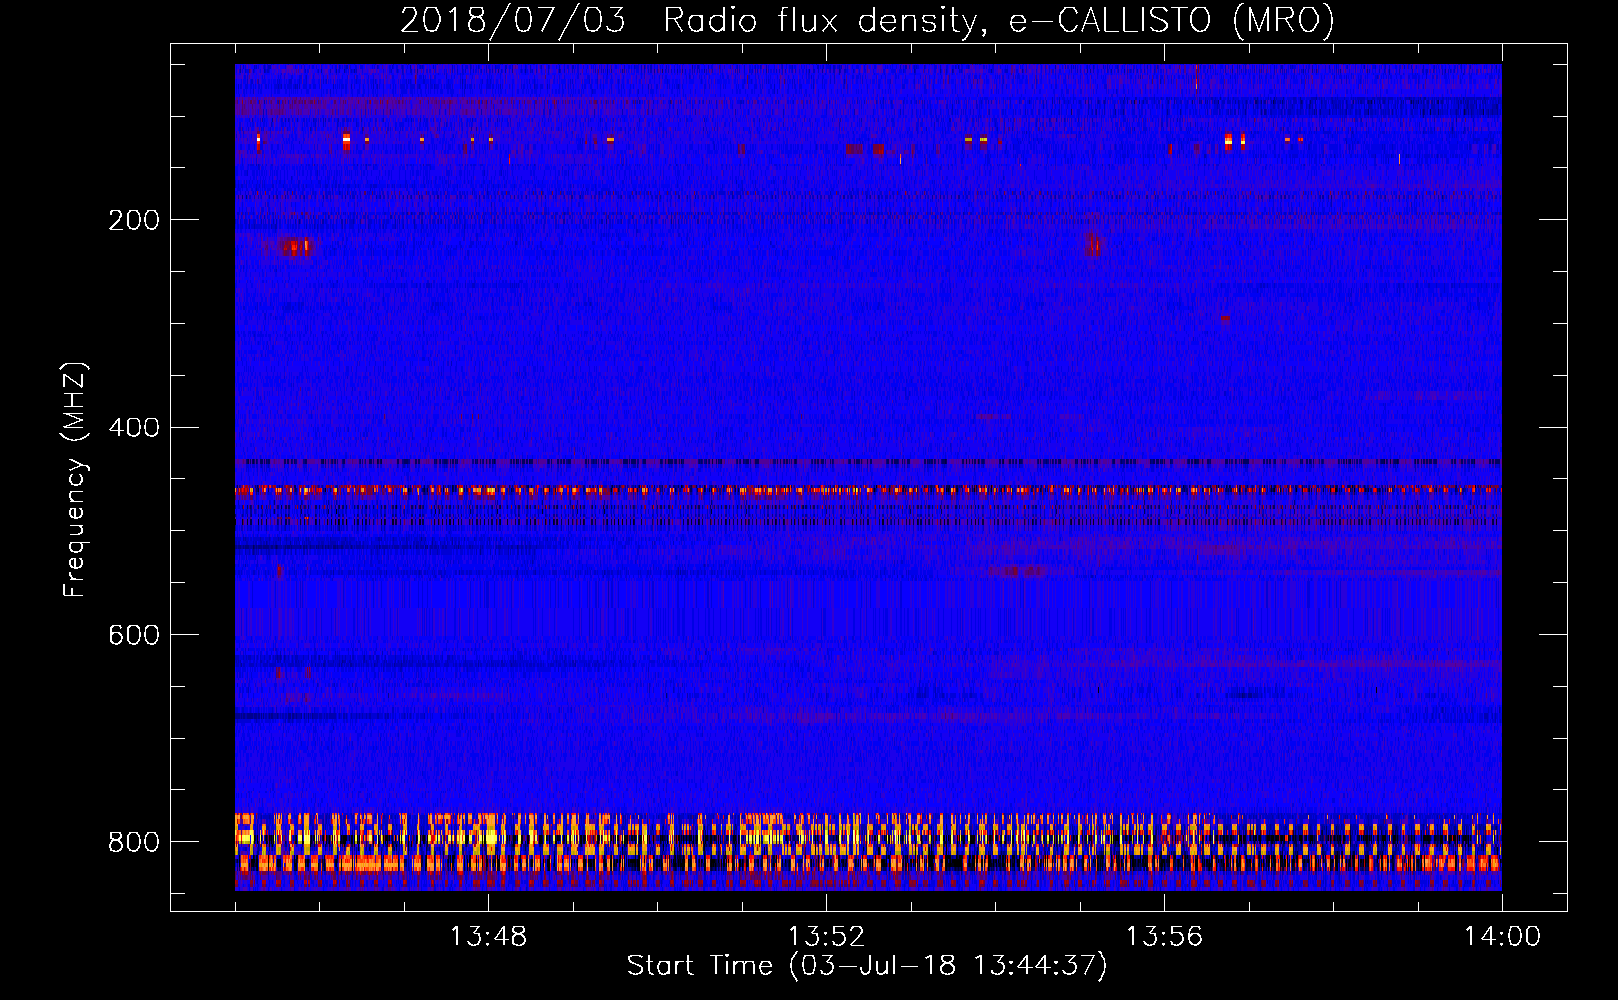This screenshot has width=1618, height=1000.
Task: Click the 400 frequency tick label
Action: click(133, 428)
